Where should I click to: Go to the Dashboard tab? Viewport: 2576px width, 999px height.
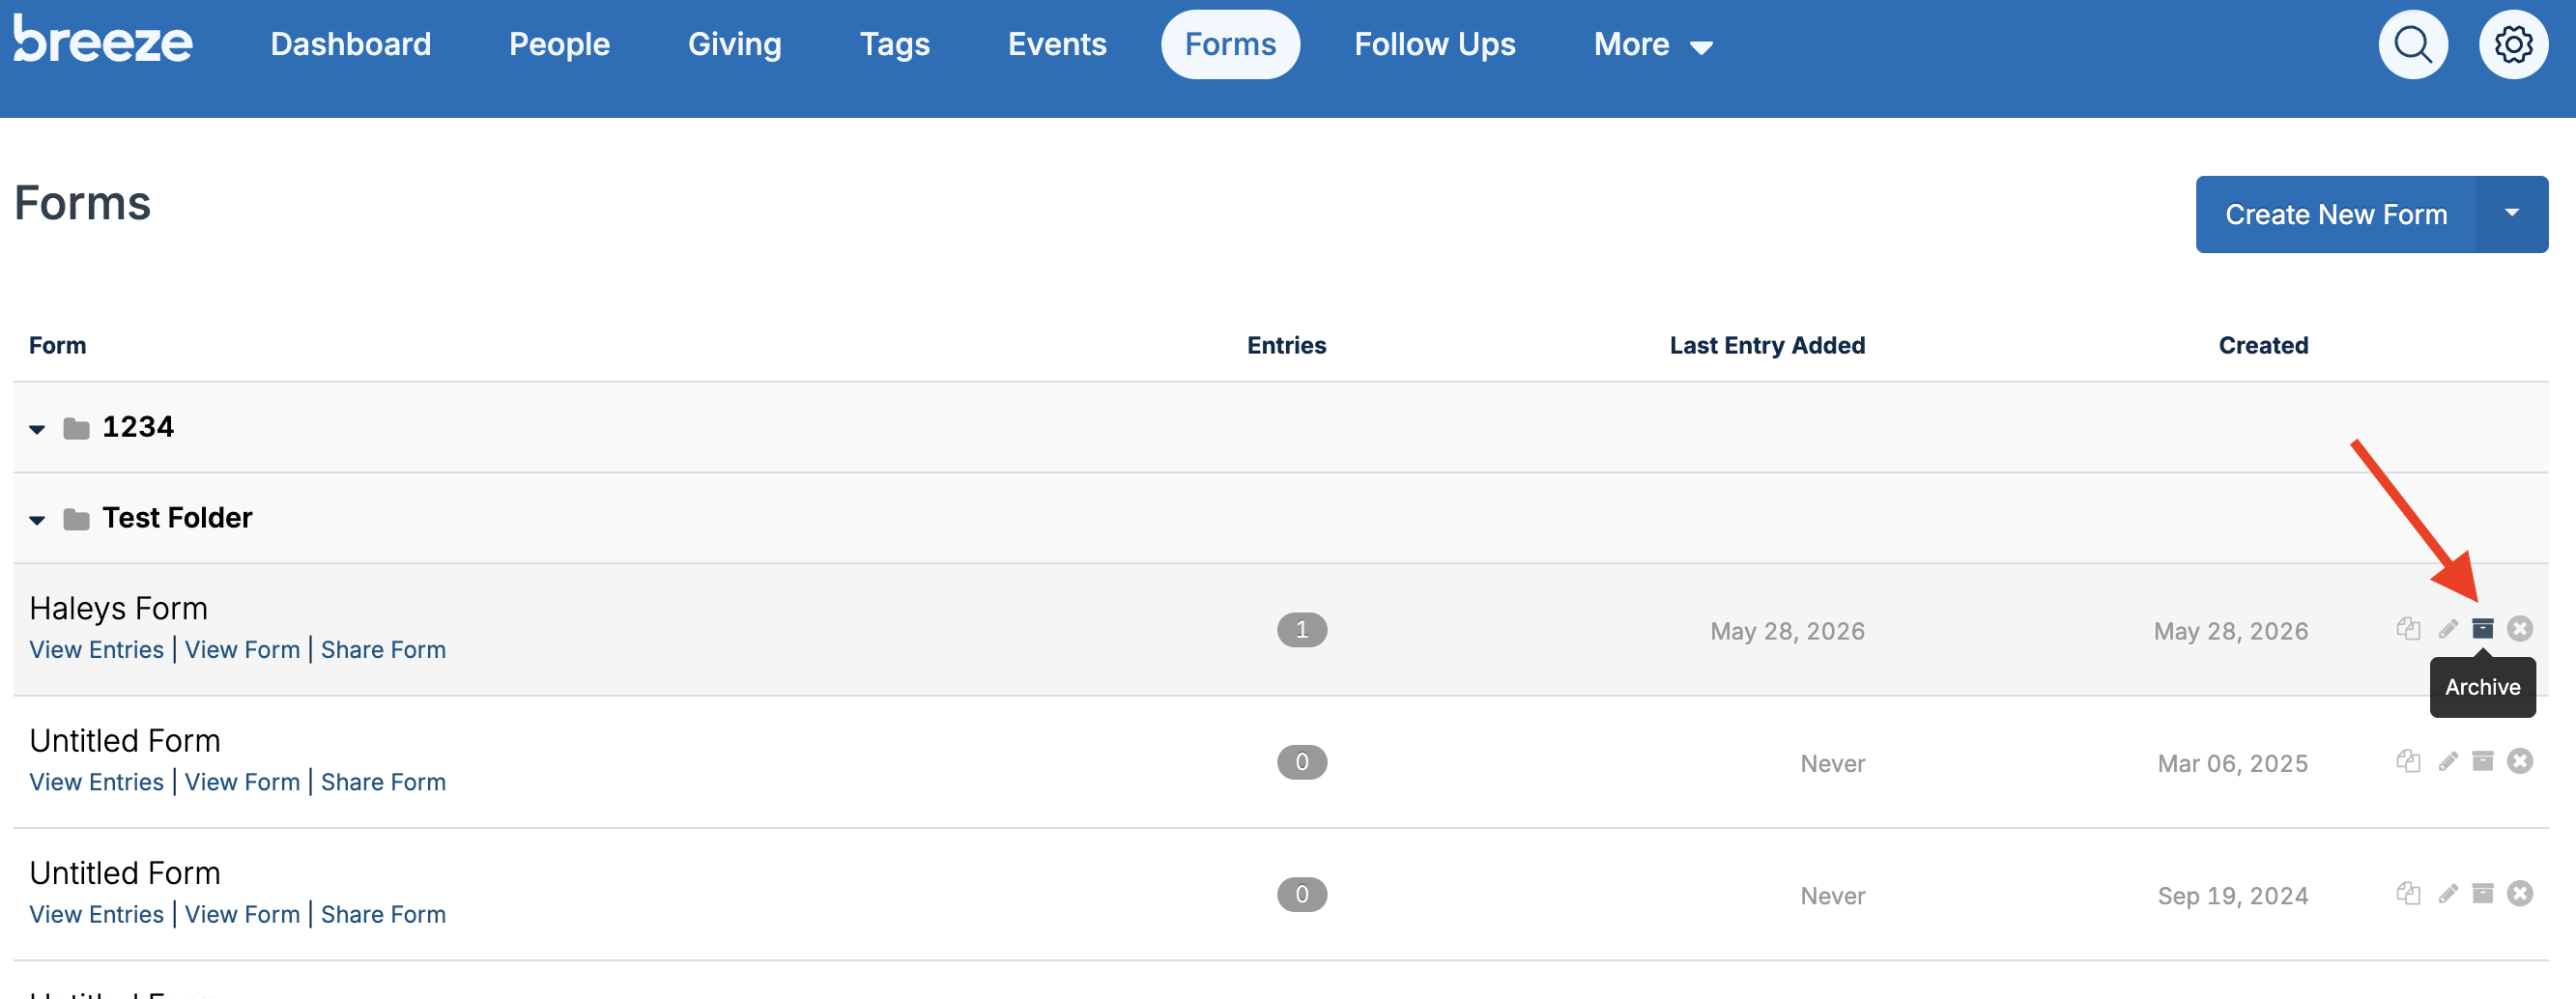[x=350, y=45]
